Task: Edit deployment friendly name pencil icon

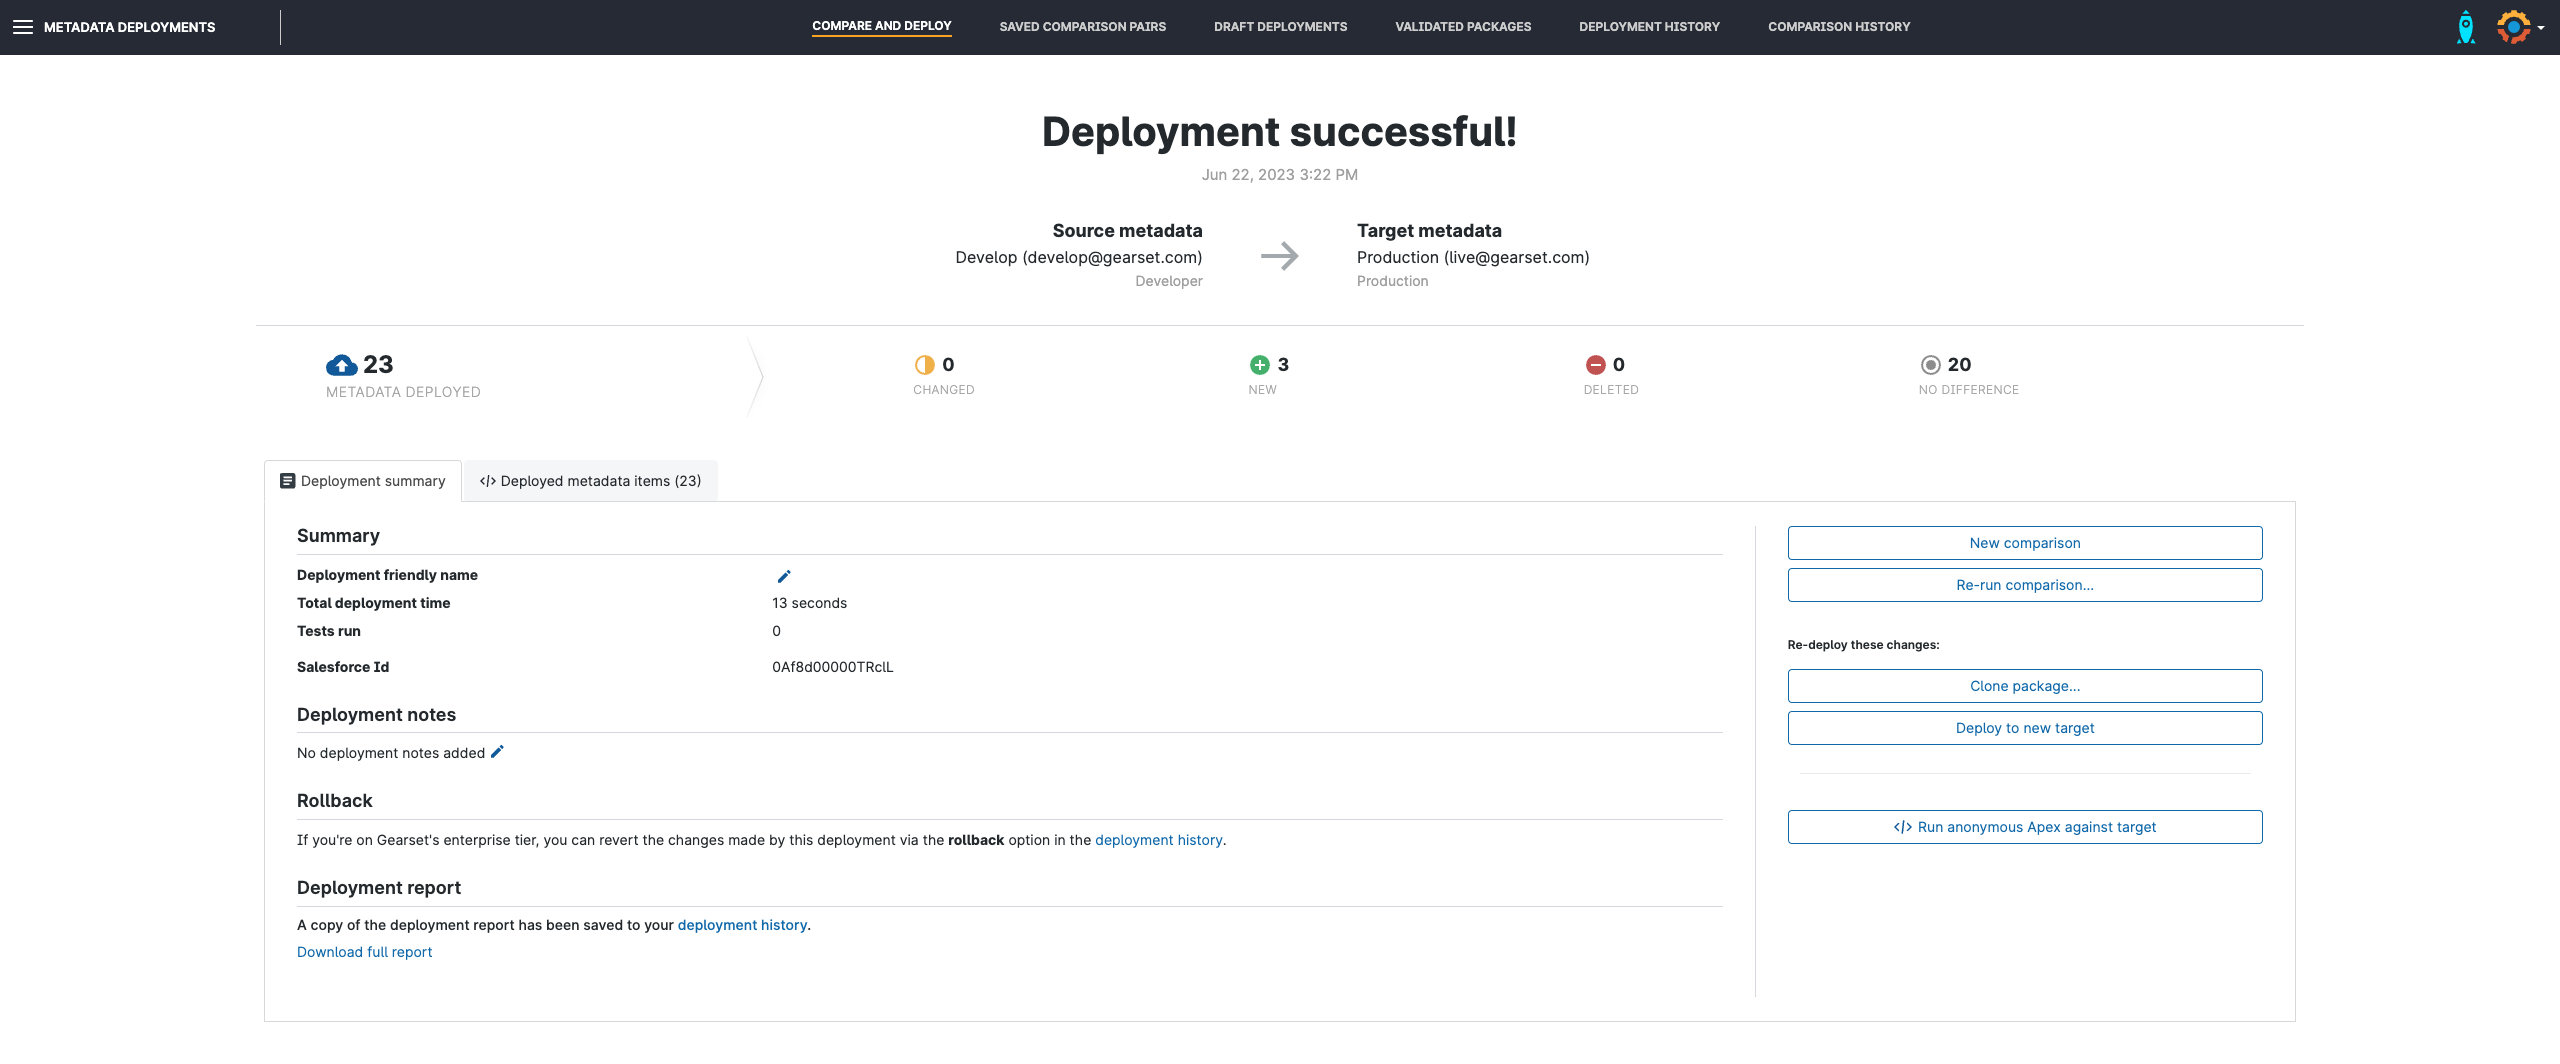Action: 784,576
